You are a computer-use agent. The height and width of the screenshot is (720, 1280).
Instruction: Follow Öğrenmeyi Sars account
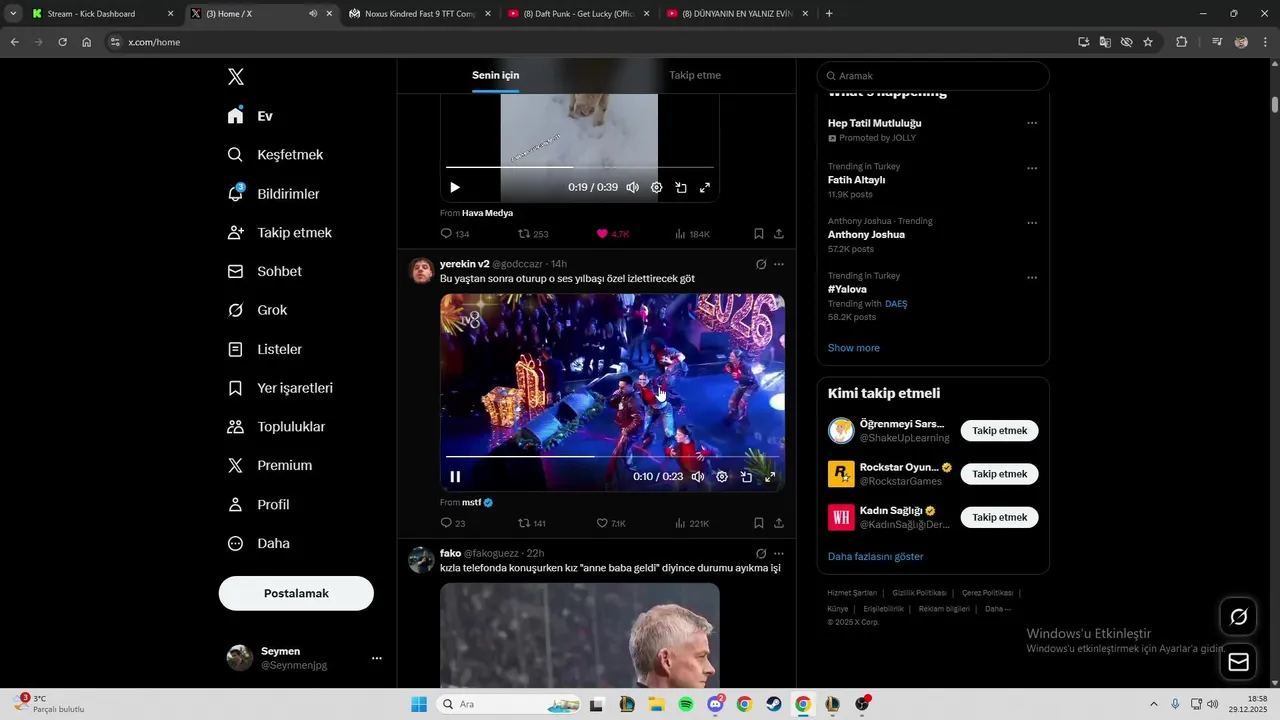click(x=999, y=431)
